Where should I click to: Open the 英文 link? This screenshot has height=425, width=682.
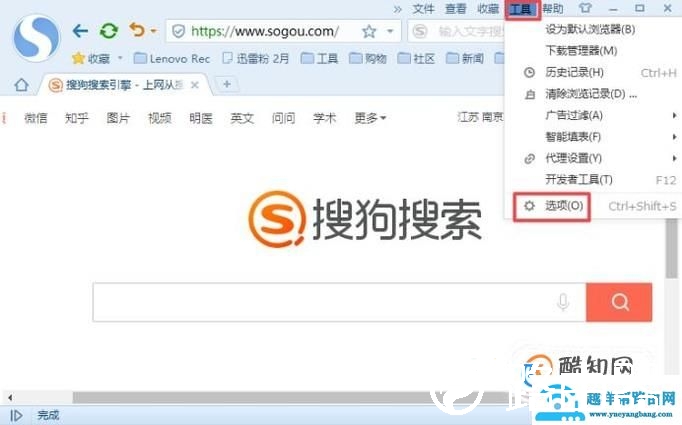click(242, 118)
